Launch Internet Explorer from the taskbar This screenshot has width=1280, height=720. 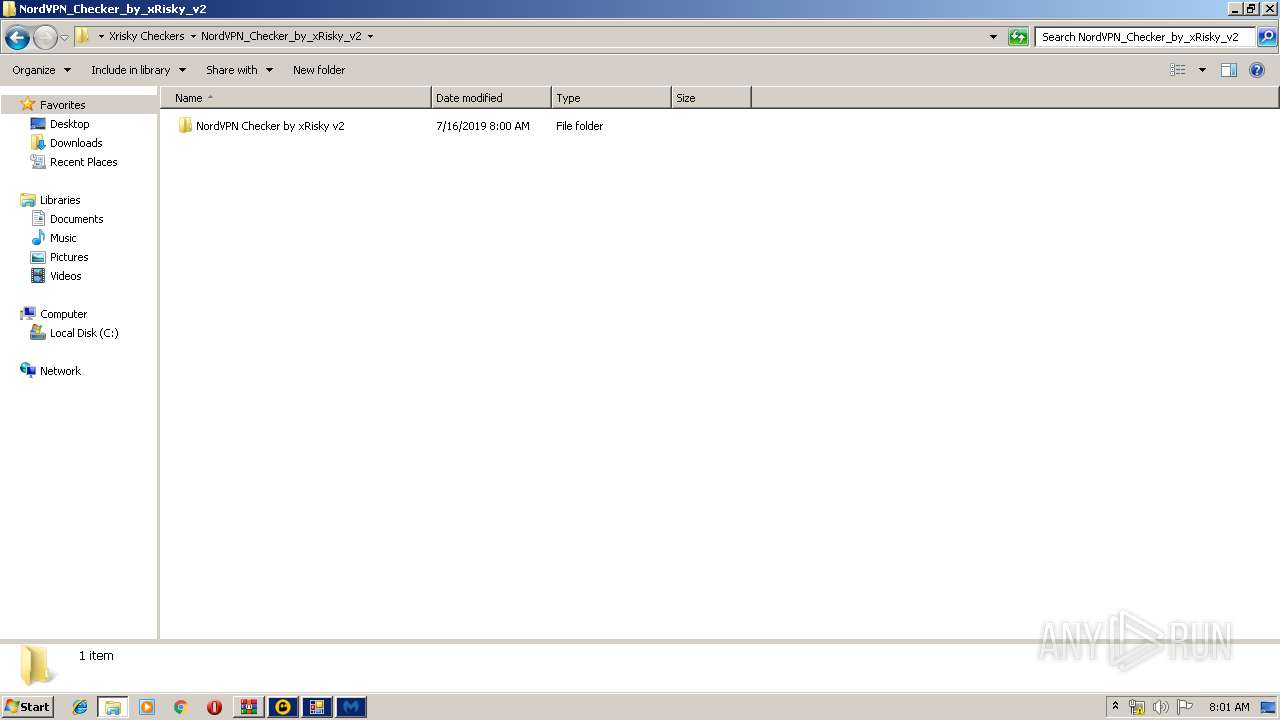[80, 707]
